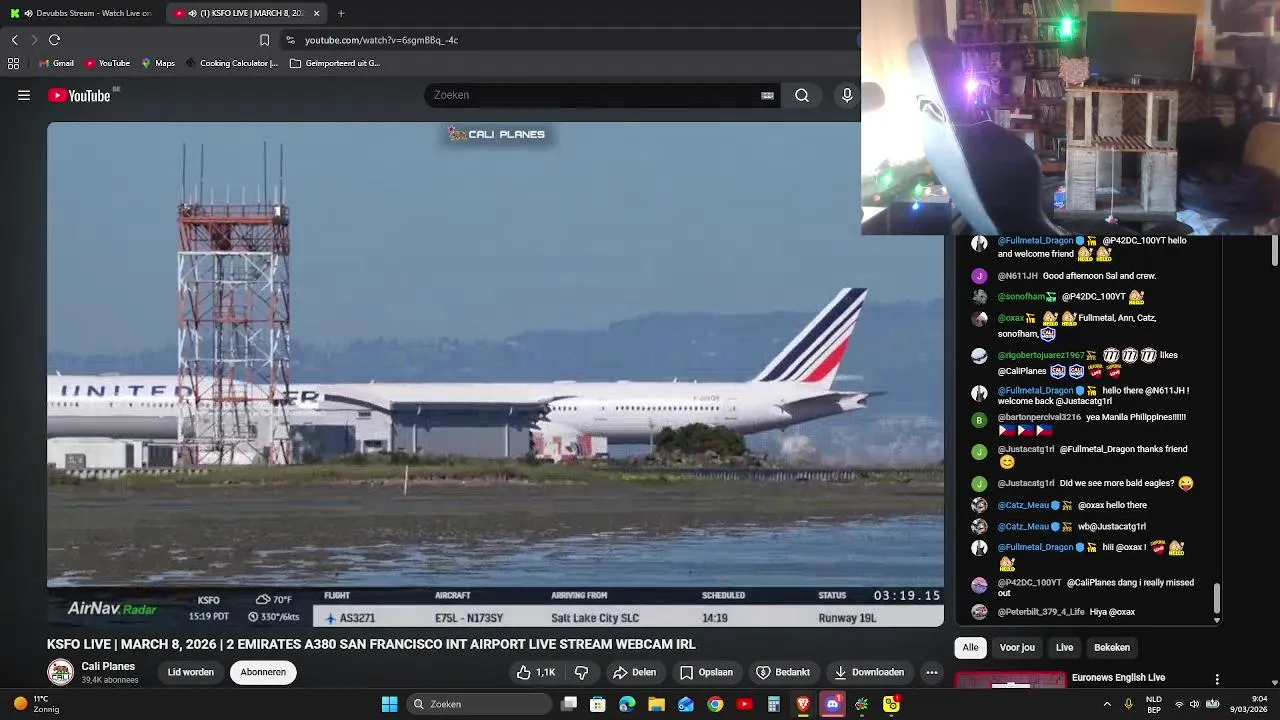Image resolution: width=1280 pixels, height=720 pixels.
Task: Open Microsoft Store from the taskbar
Action: (x=598, y=704)
